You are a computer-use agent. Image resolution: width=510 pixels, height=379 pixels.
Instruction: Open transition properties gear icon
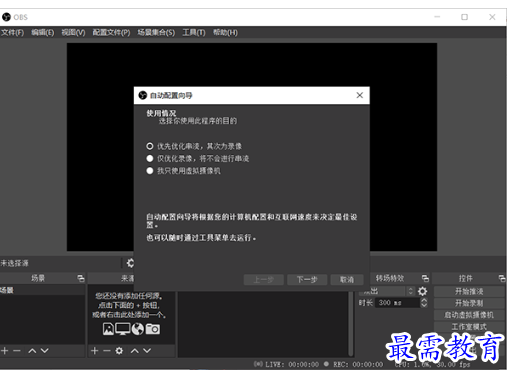coord(422,291)
